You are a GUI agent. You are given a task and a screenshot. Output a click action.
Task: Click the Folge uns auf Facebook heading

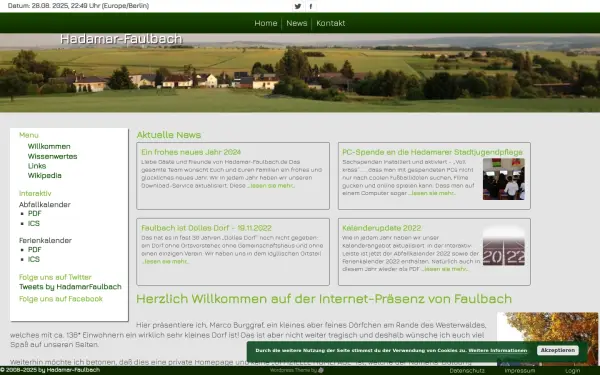tap(61, 299)
